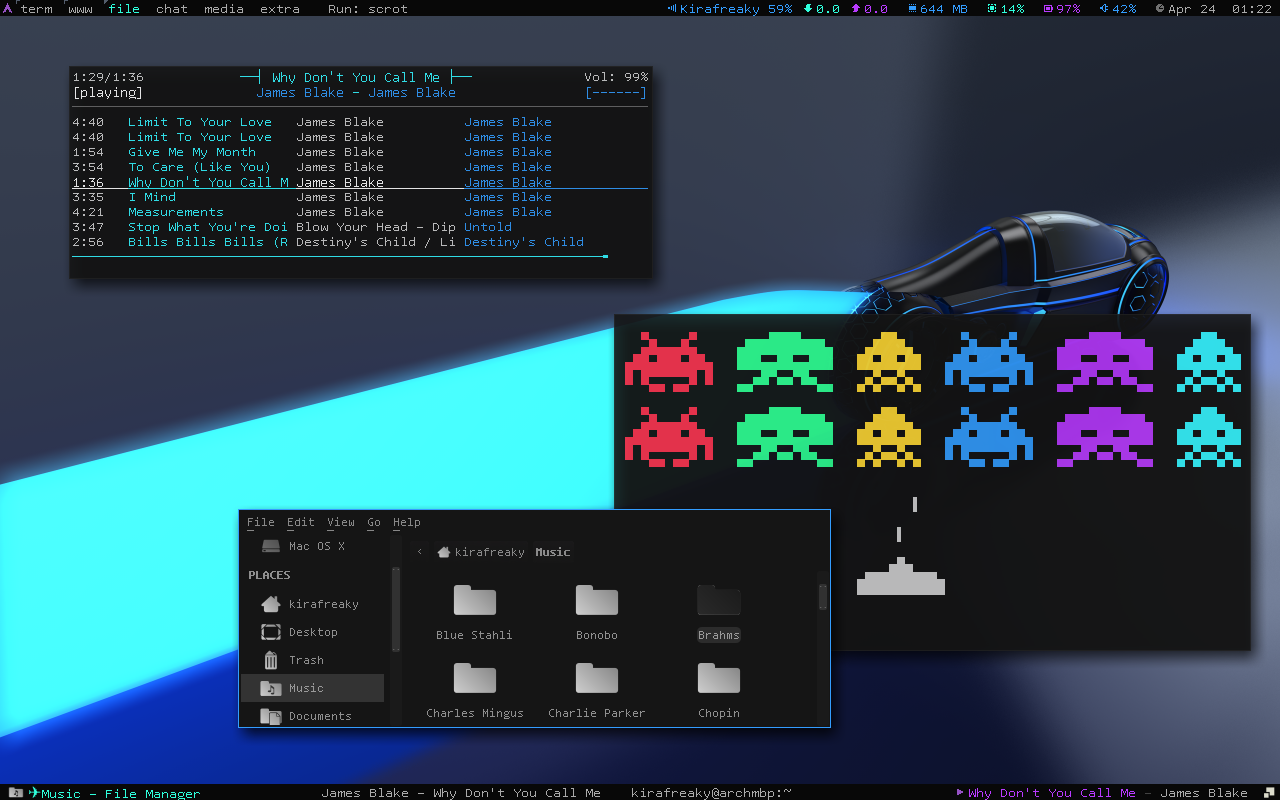This screenshot has height=800, width=1280.
Task: Click the 644 MB memory indicator
Action: click(938, 9)
